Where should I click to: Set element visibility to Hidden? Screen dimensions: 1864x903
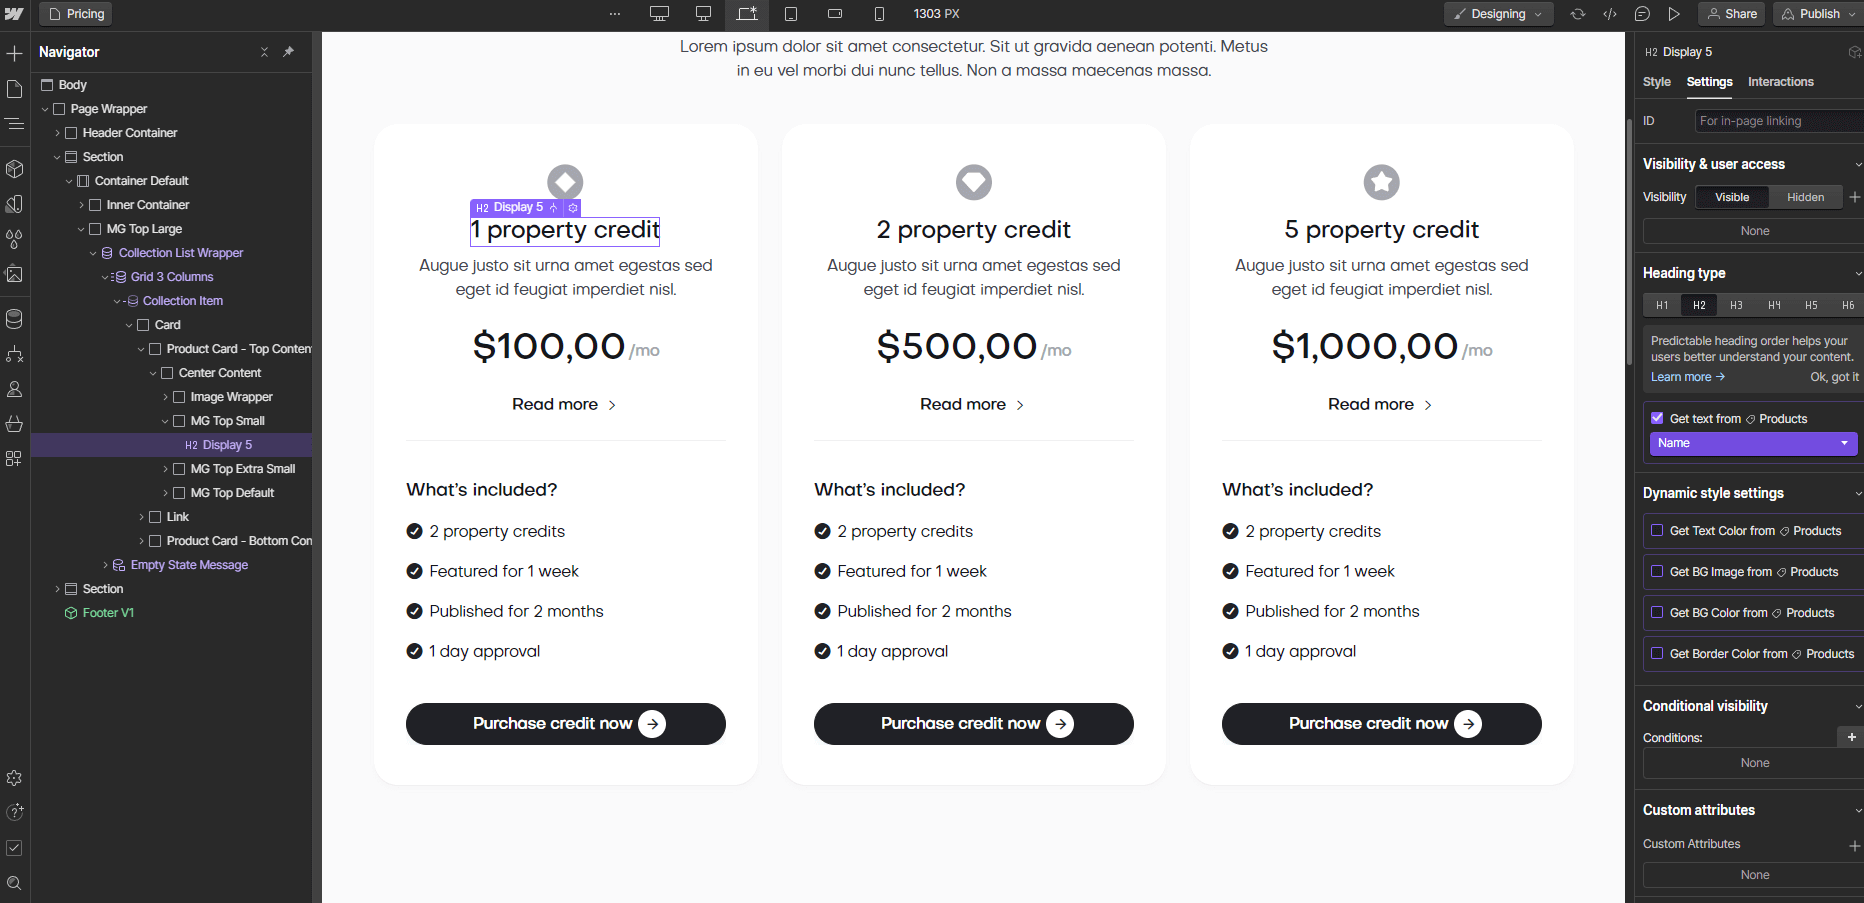coord(1806,196)
